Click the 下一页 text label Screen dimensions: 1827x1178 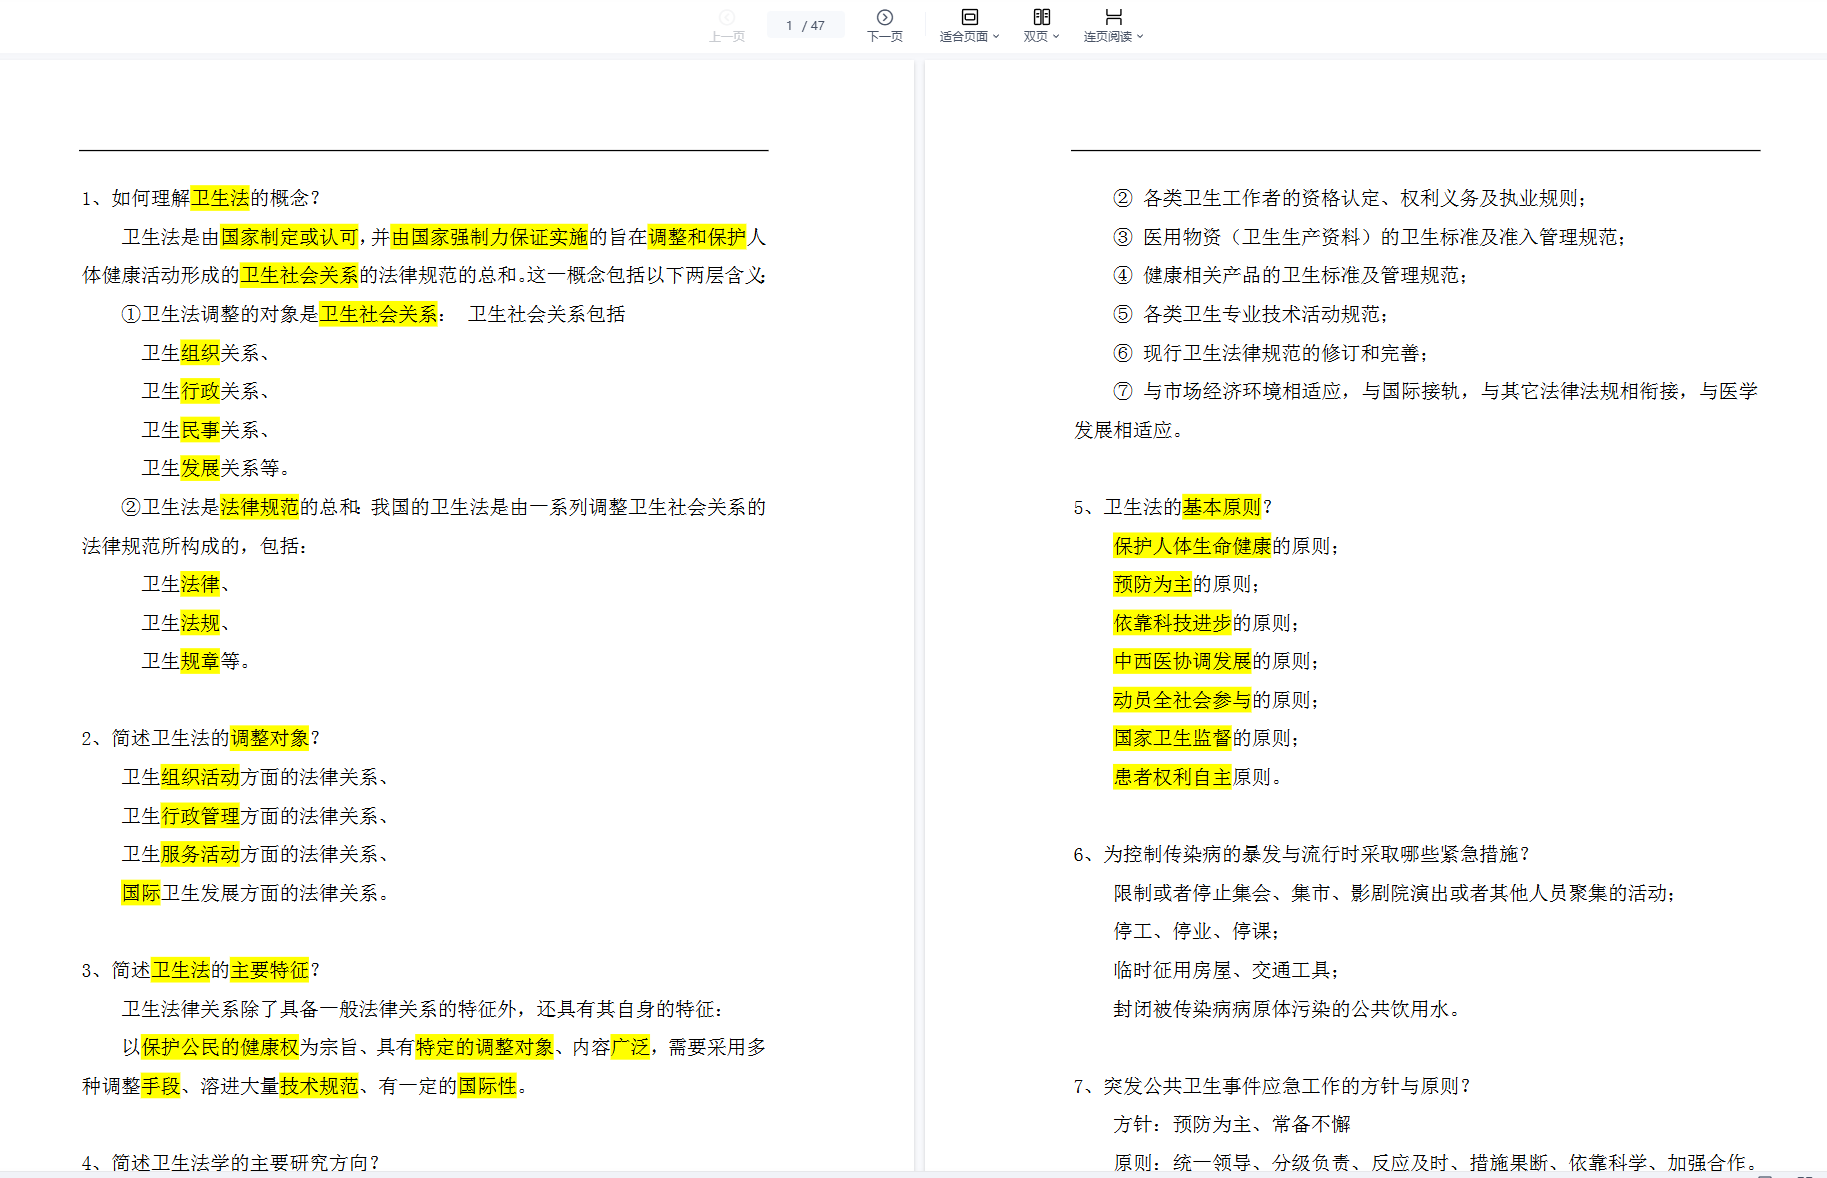(884, 37)
